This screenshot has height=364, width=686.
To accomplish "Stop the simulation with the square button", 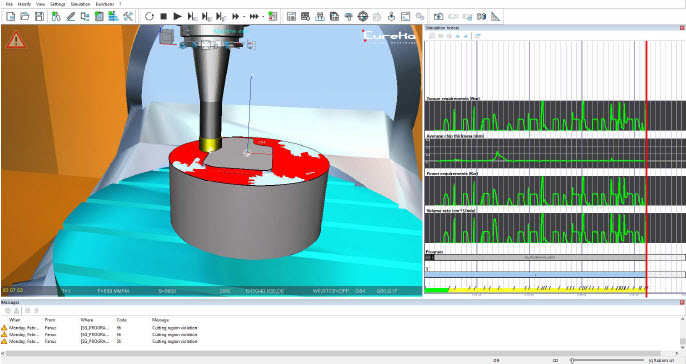I will coord(163,17).
